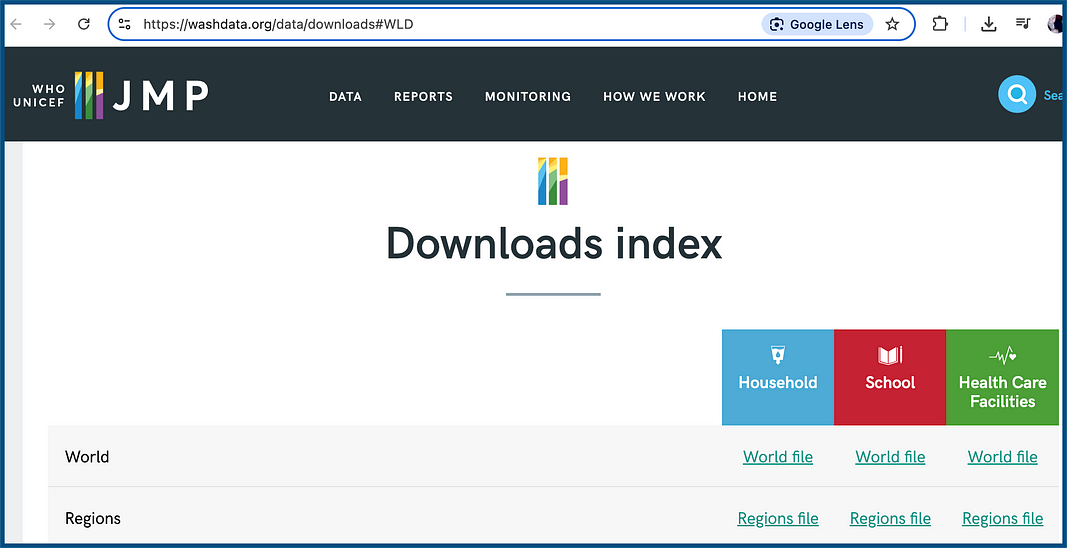Open the HOW WE WORK menu
The width and height of the screenshot is (1067, 548).
654,97
